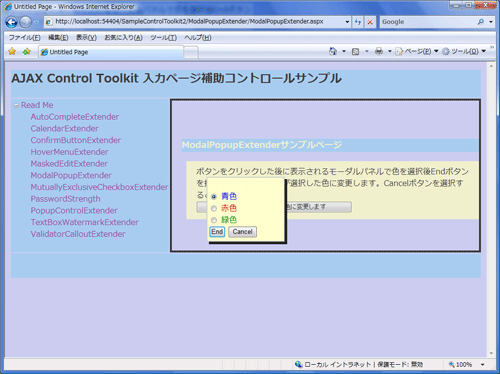Open the CalendarExtender link

pyautogui.click(x=64, y=129)
